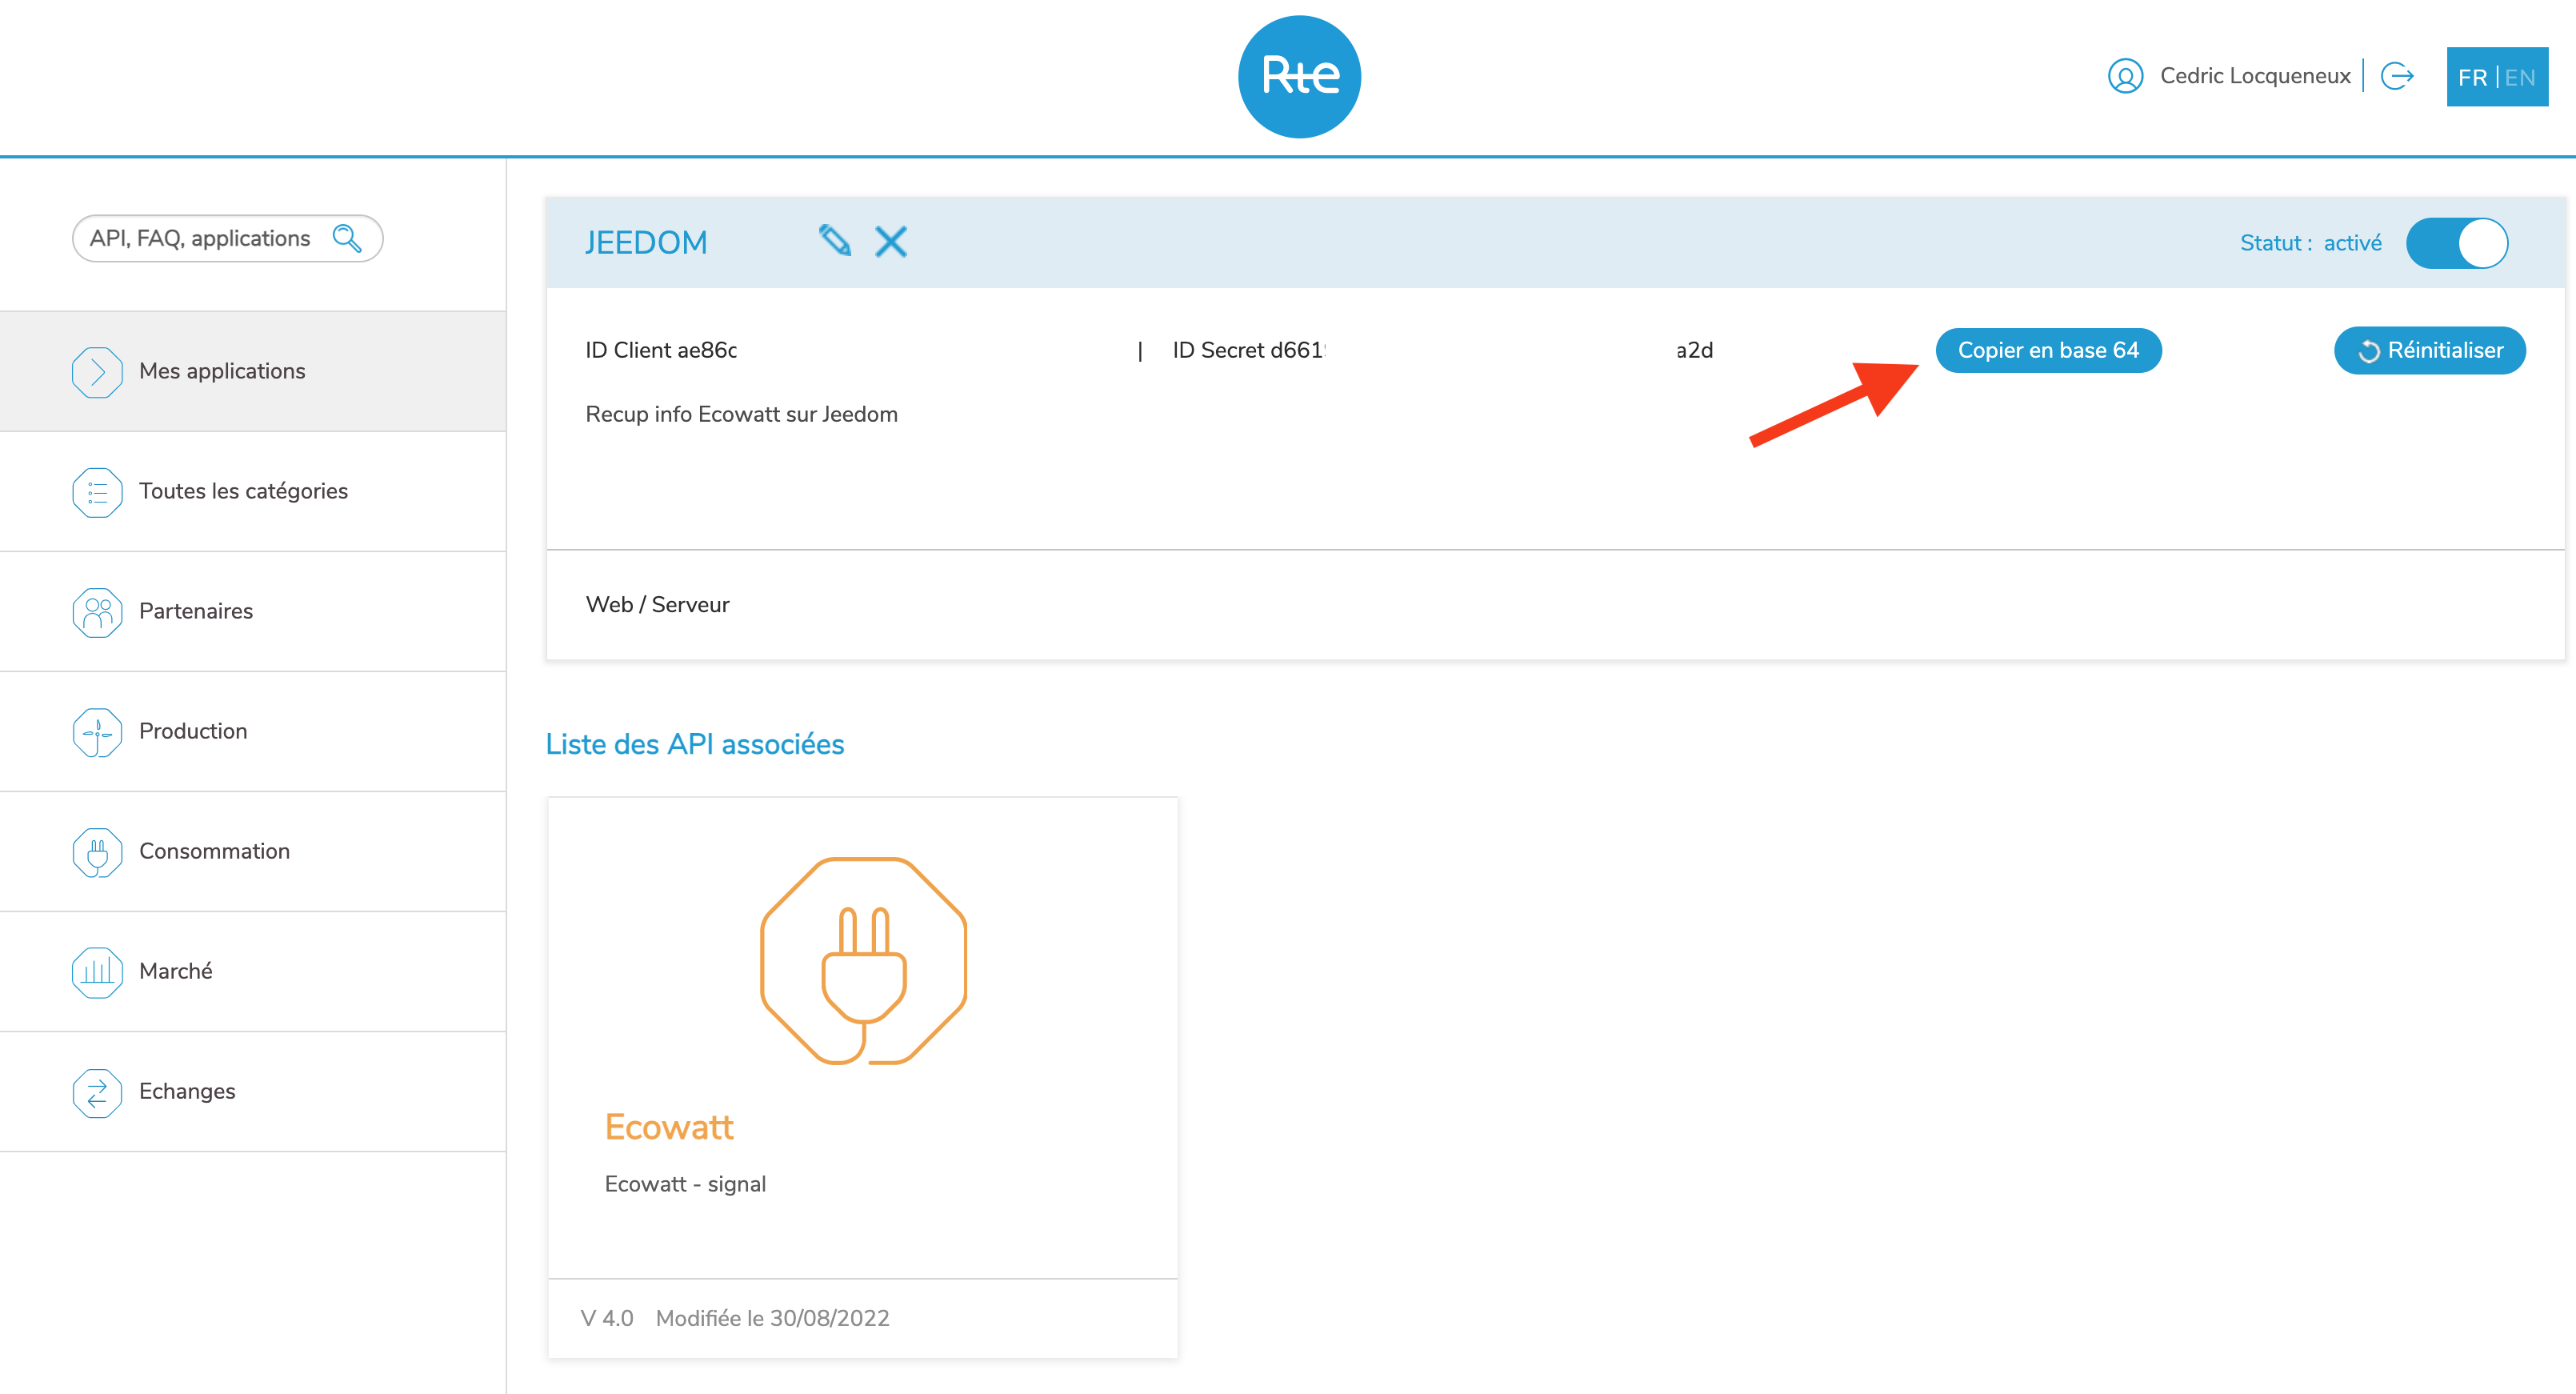Image resolution: width=2576 pixels, height=1394 pixels.
Task: Switch language to FR
Action: pyautogui.click(x=2472, y=77)
